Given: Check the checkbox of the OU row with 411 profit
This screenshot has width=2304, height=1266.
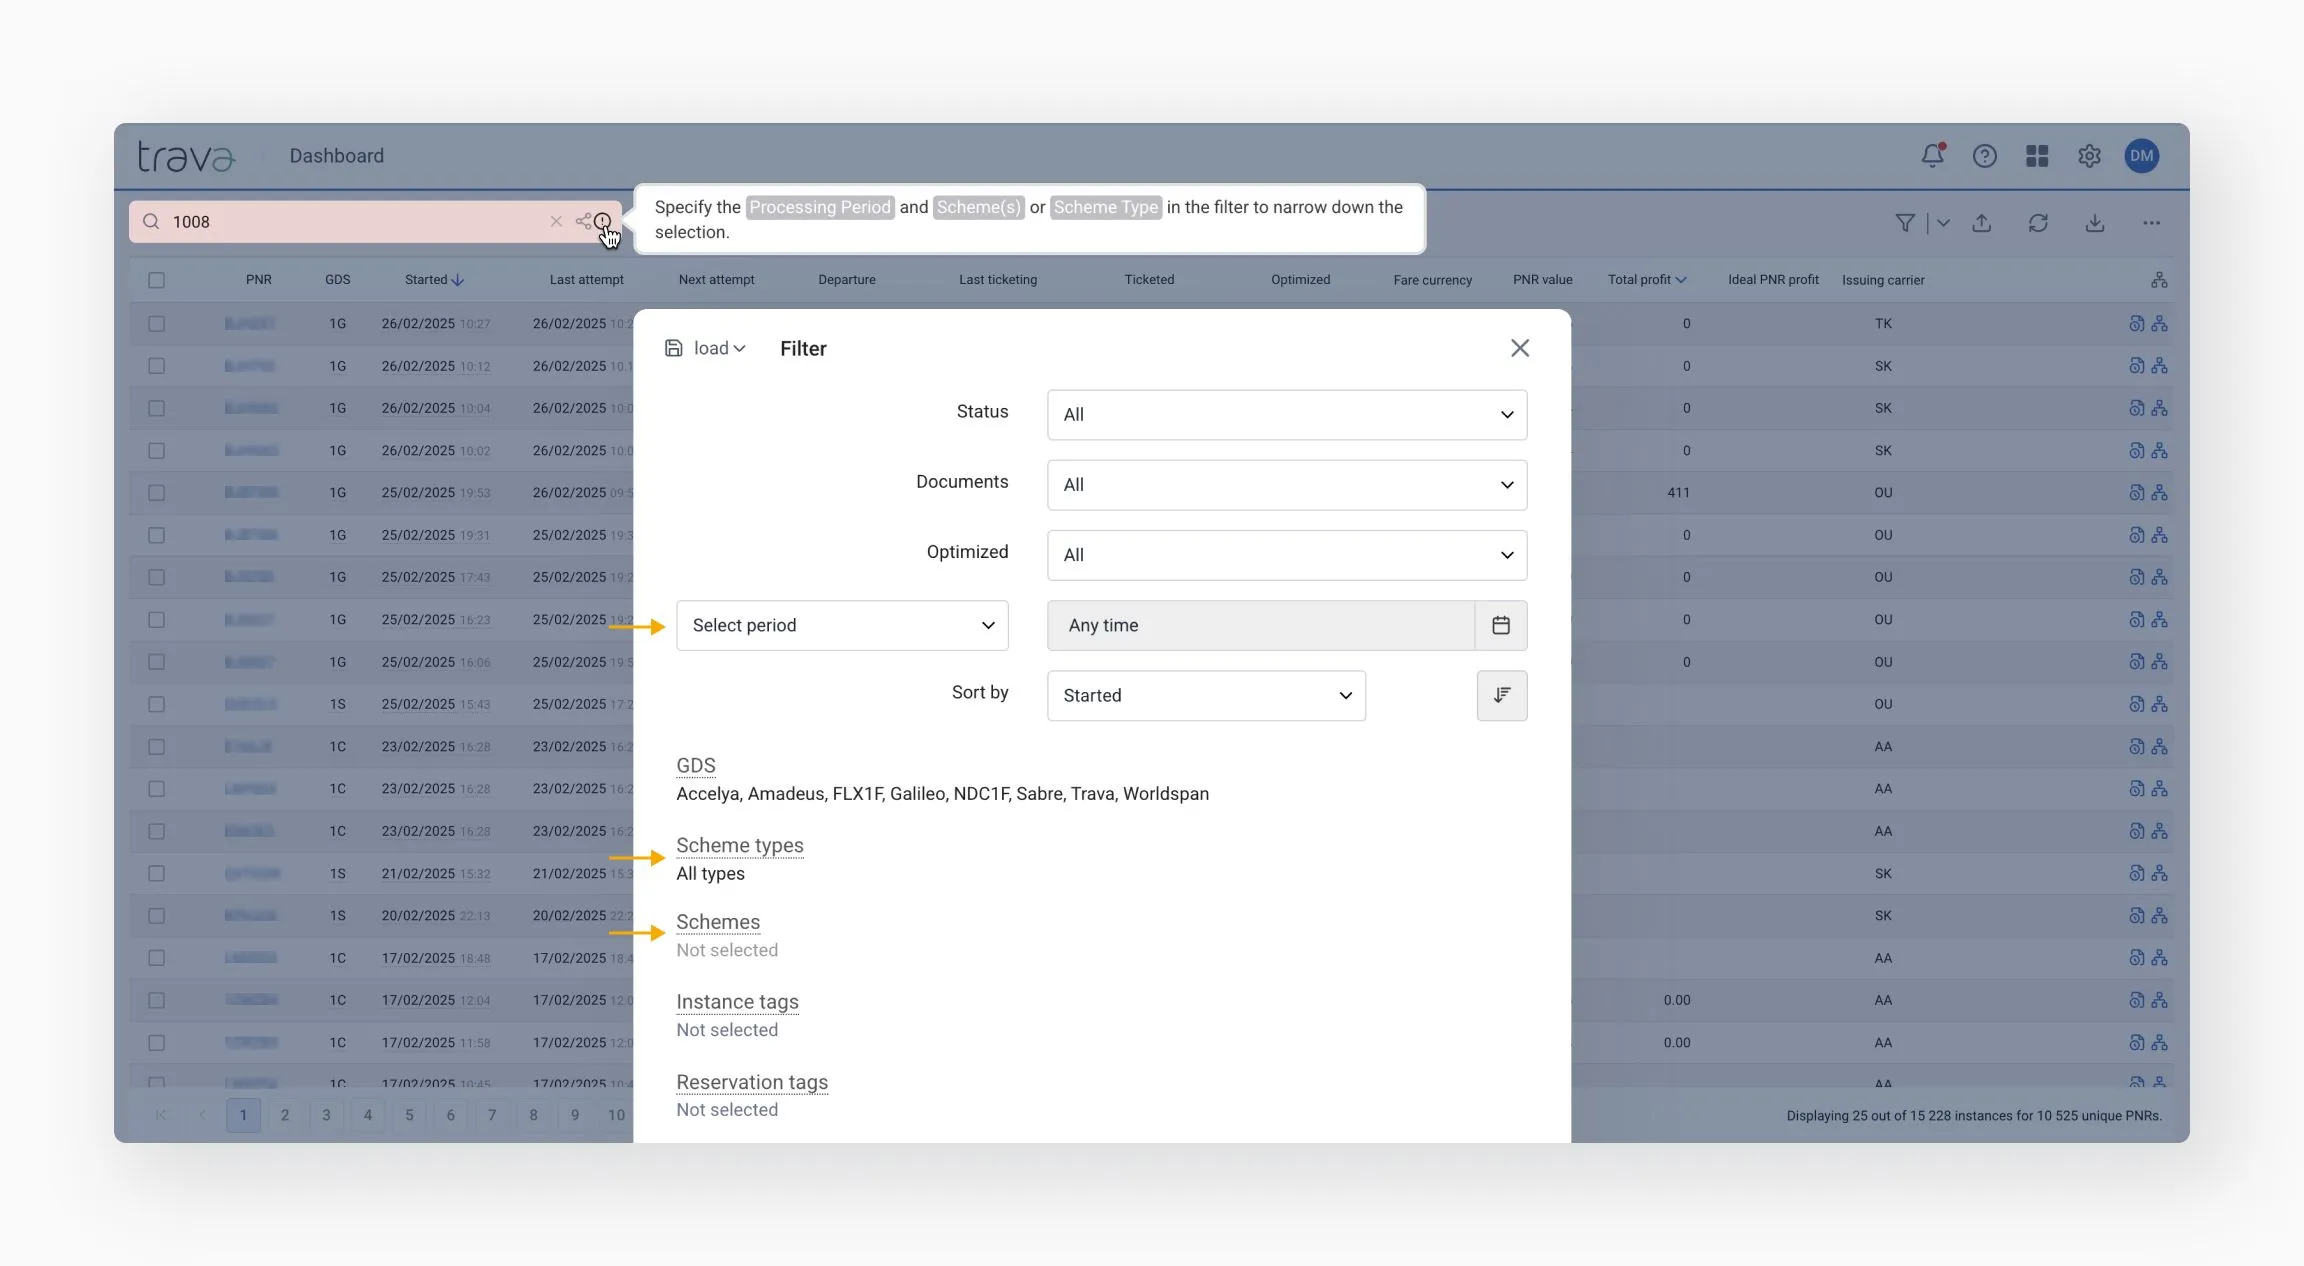Looking at the screenshot, I should pos(157,493).
